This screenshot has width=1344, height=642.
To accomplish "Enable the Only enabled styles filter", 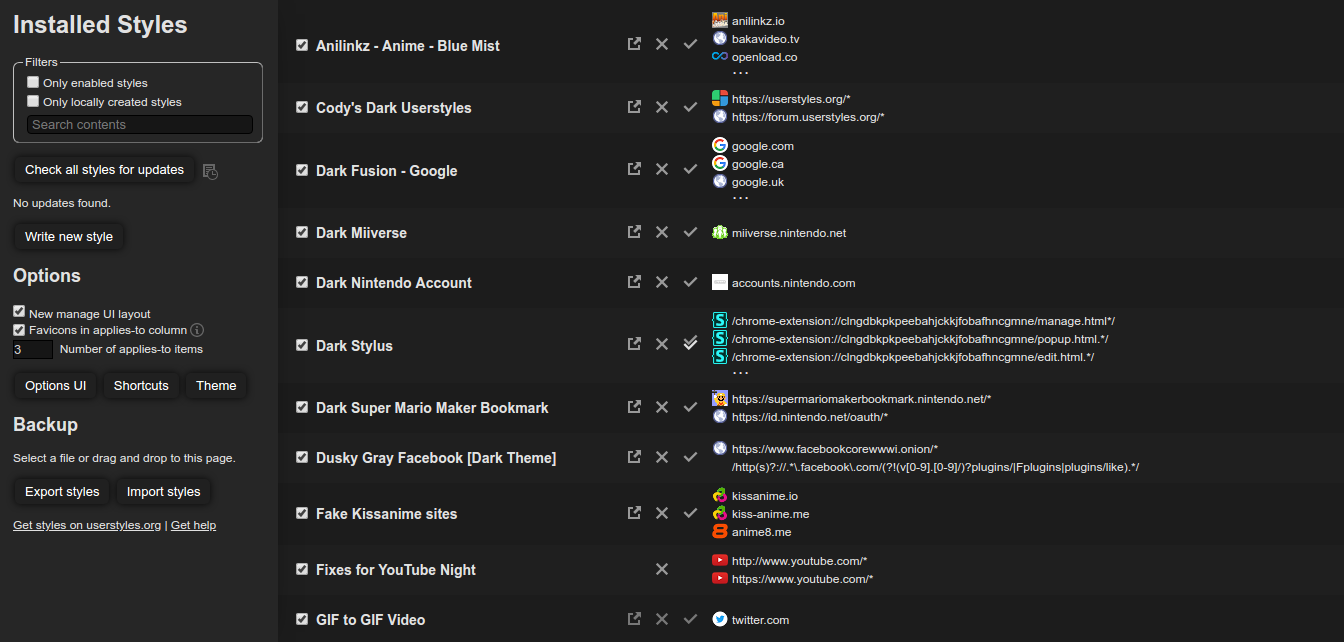I will (x=33, y=83).
